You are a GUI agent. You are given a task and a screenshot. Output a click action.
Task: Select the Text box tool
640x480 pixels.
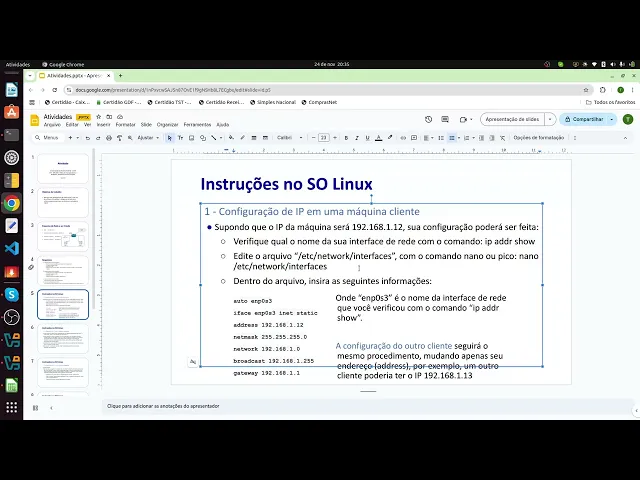pyautogui.click(x=180, y=138)
